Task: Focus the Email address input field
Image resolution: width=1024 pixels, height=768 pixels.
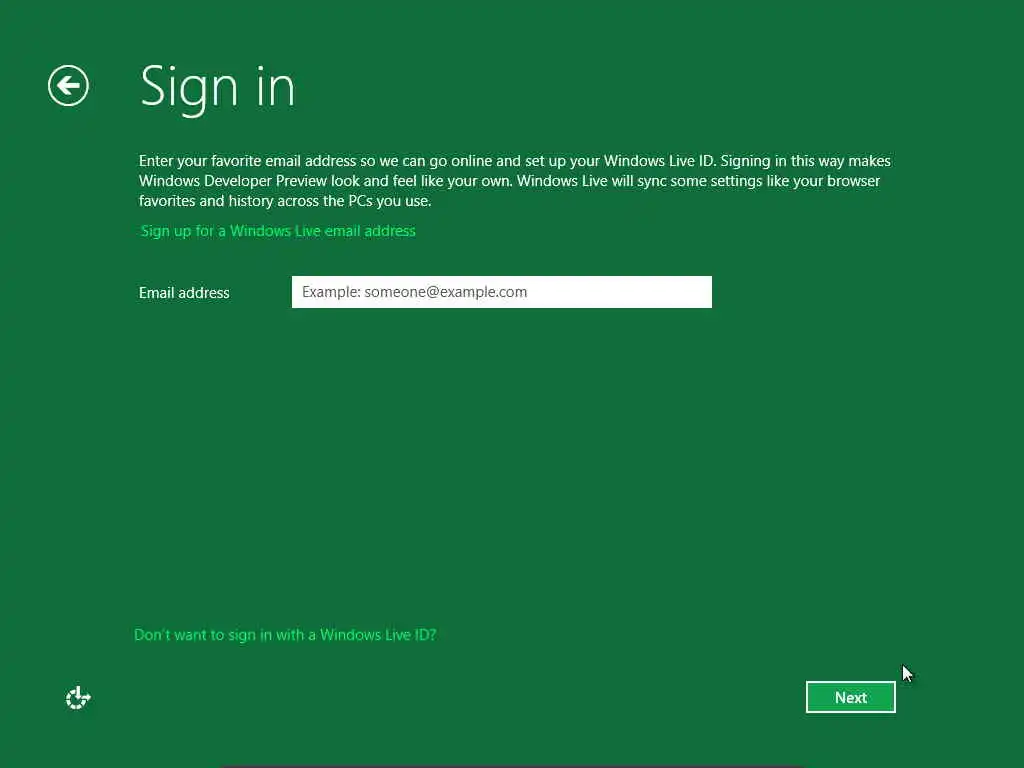Action: click(502, 292)
